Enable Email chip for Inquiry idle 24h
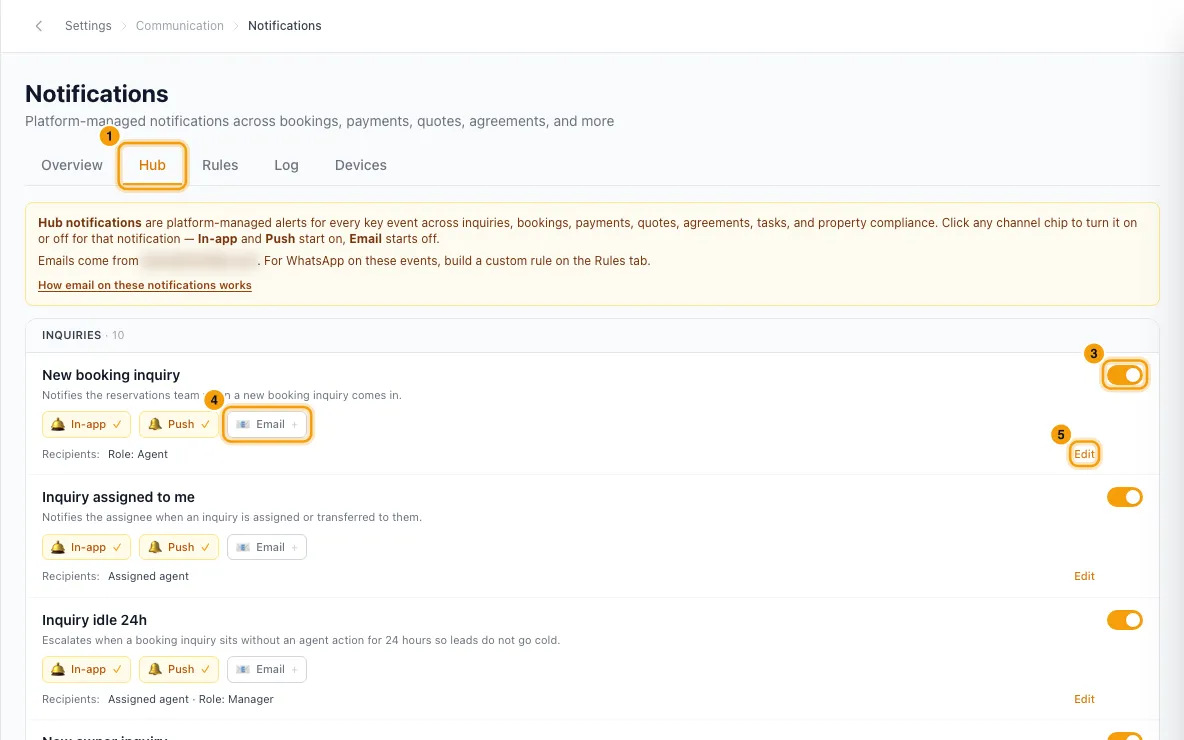This screenshot has width=1184, height=740. click(x=267, y=670)
